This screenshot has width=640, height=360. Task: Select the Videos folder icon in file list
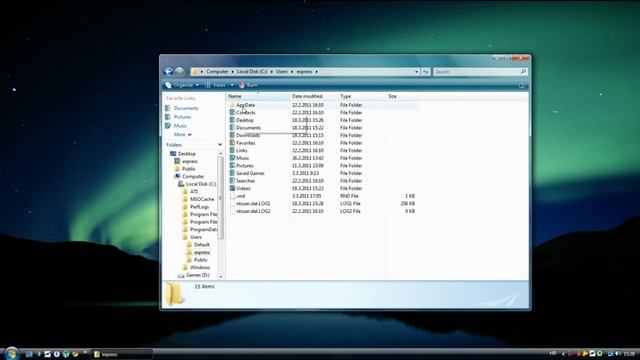(x=232, y=188)
